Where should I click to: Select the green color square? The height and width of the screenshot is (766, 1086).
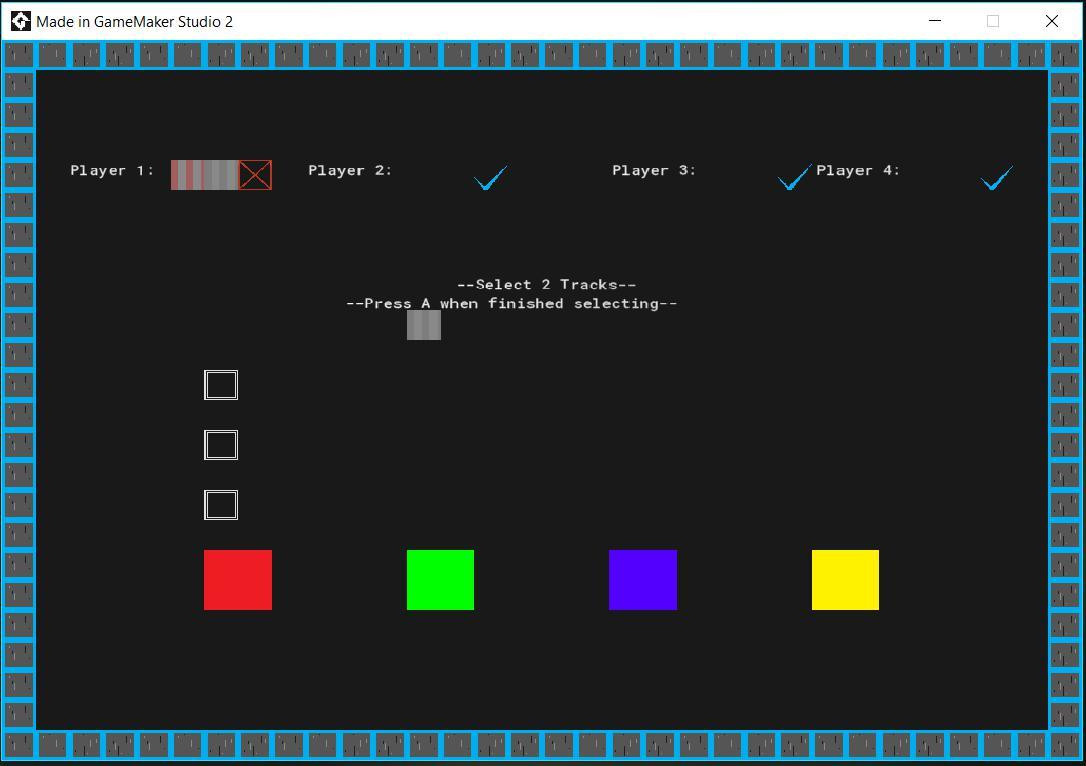pyautogui.click(x=440, y=580)
